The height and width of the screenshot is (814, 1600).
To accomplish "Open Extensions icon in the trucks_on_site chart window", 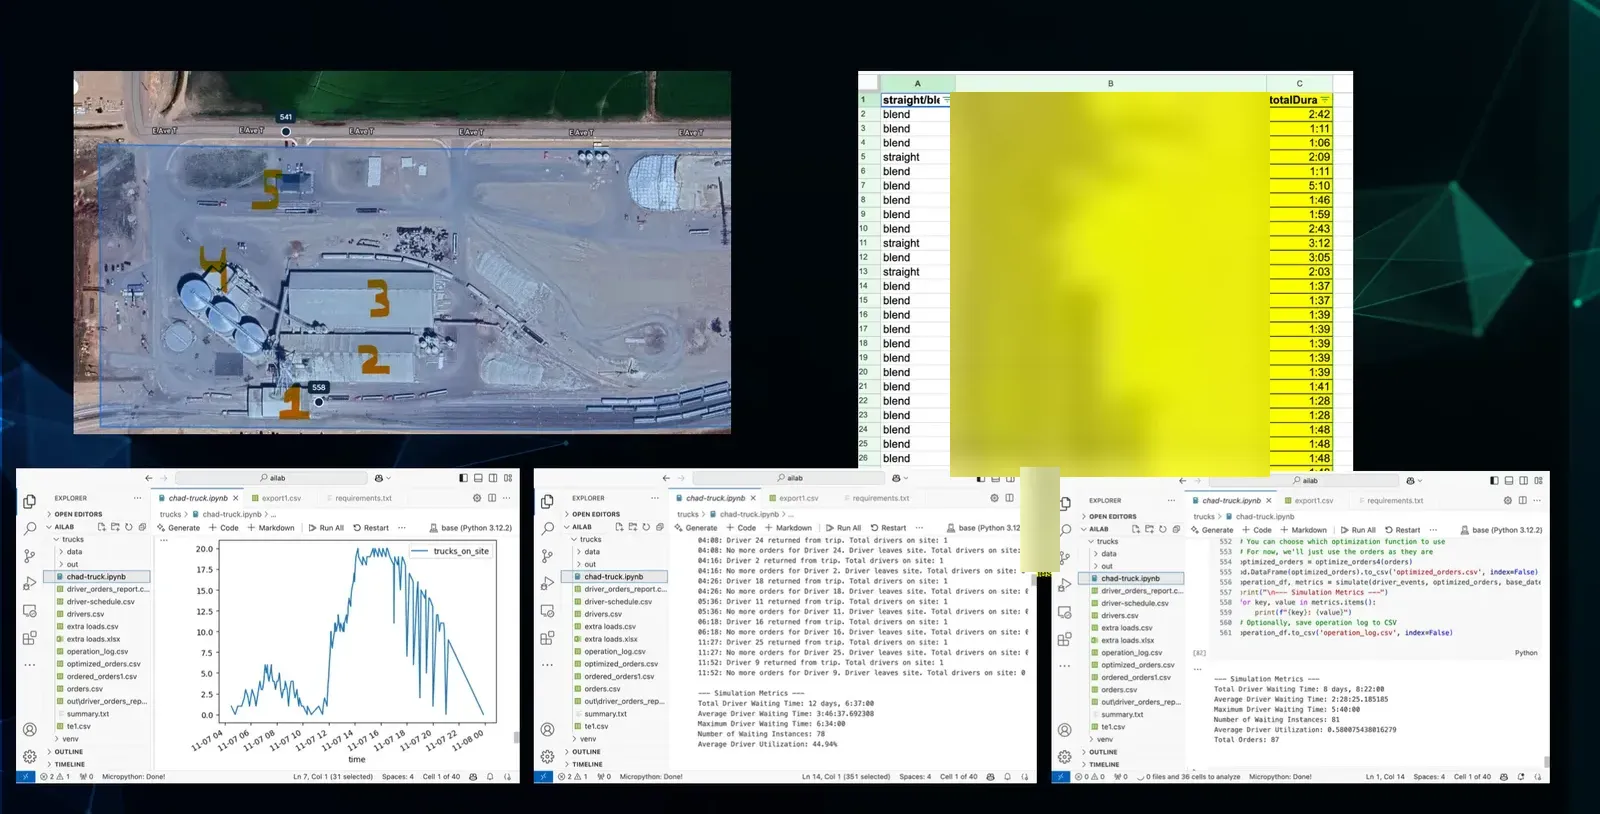I will pos(30,637).
